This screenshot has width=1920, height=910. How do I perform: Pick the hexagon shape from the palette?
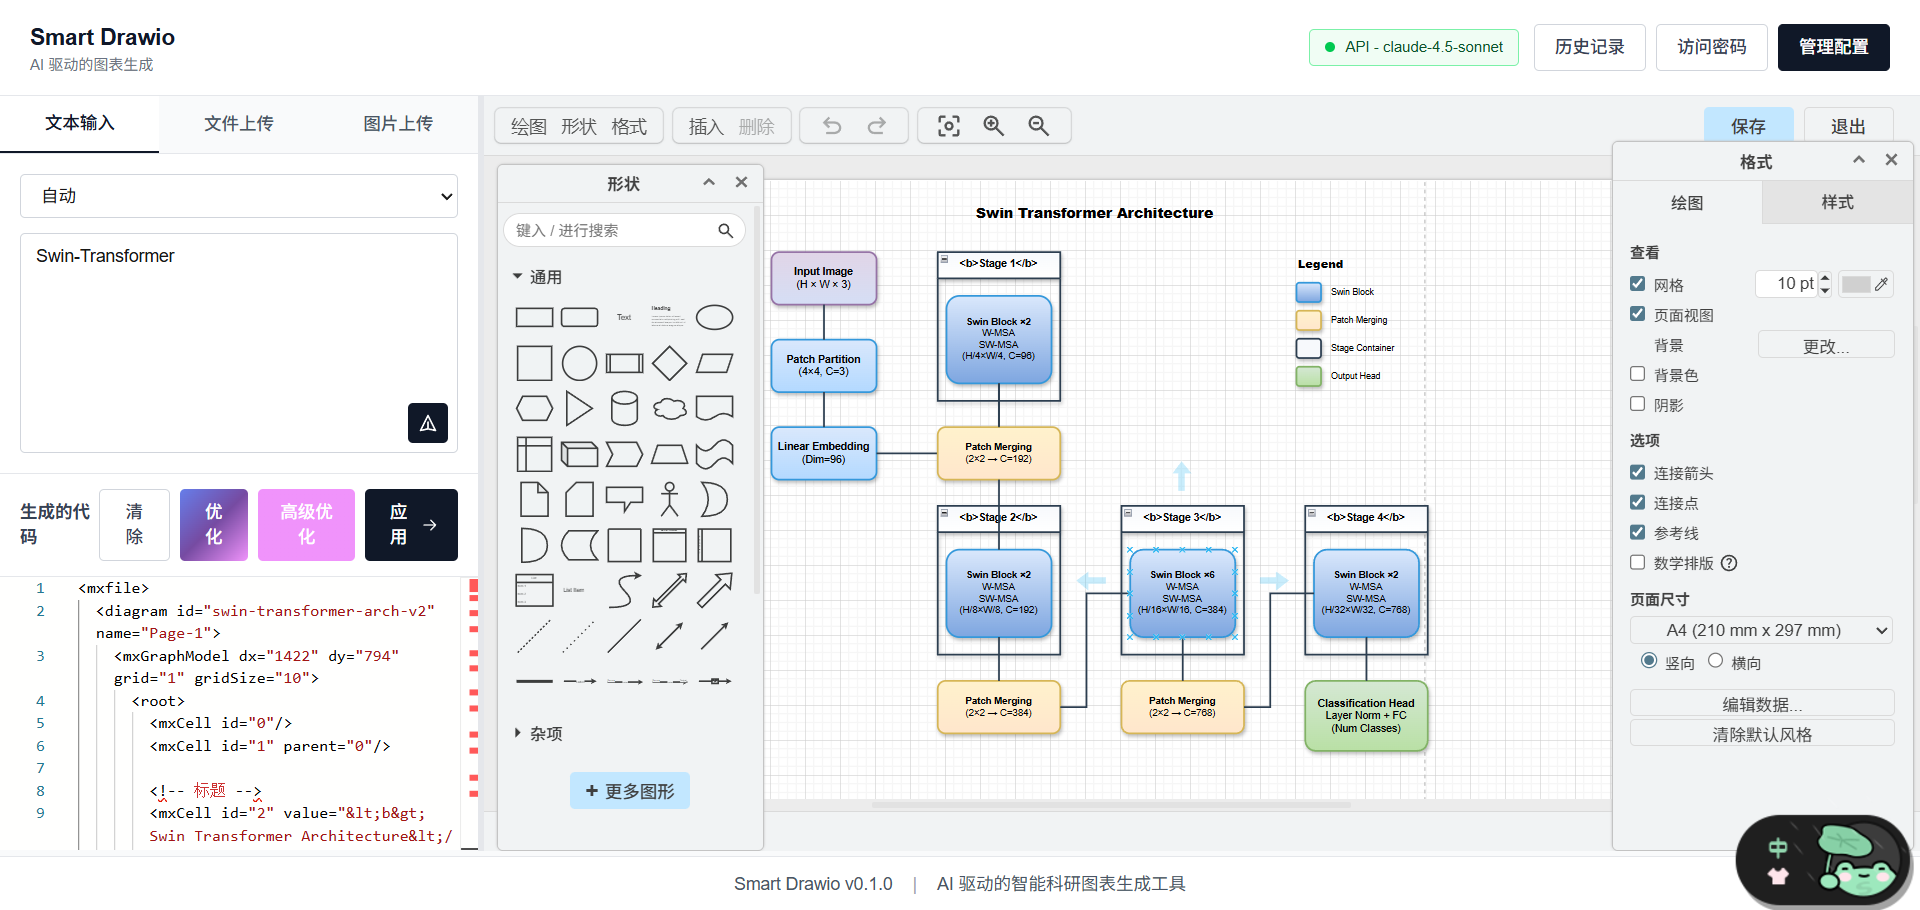[x=534, y=408]
